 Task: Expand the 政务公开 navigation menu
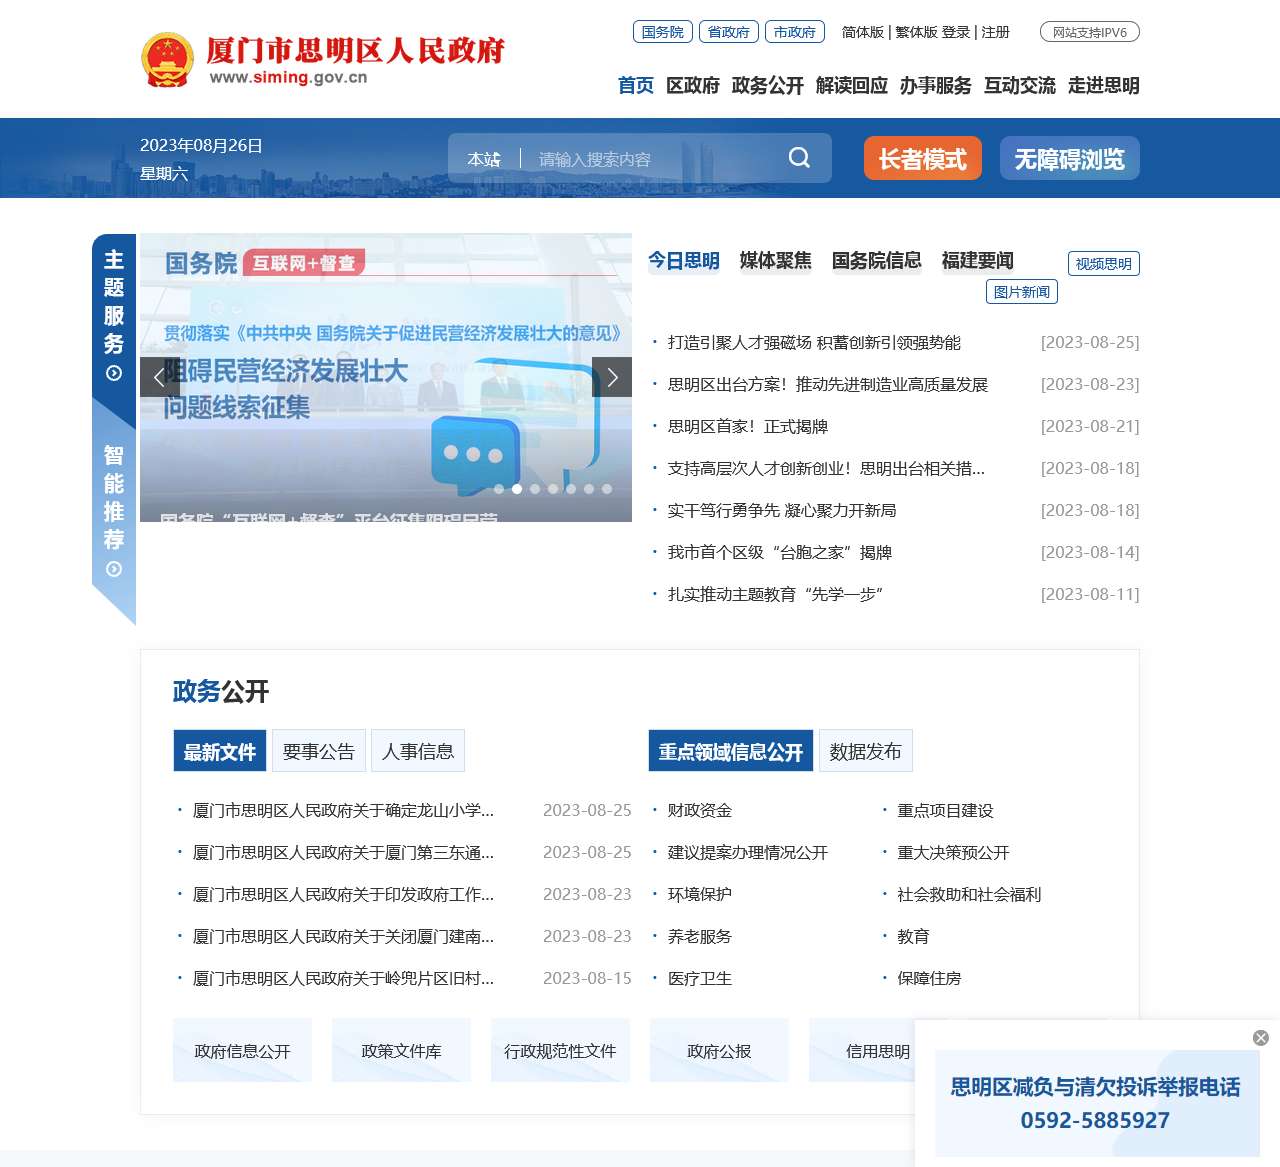(767, 86)
